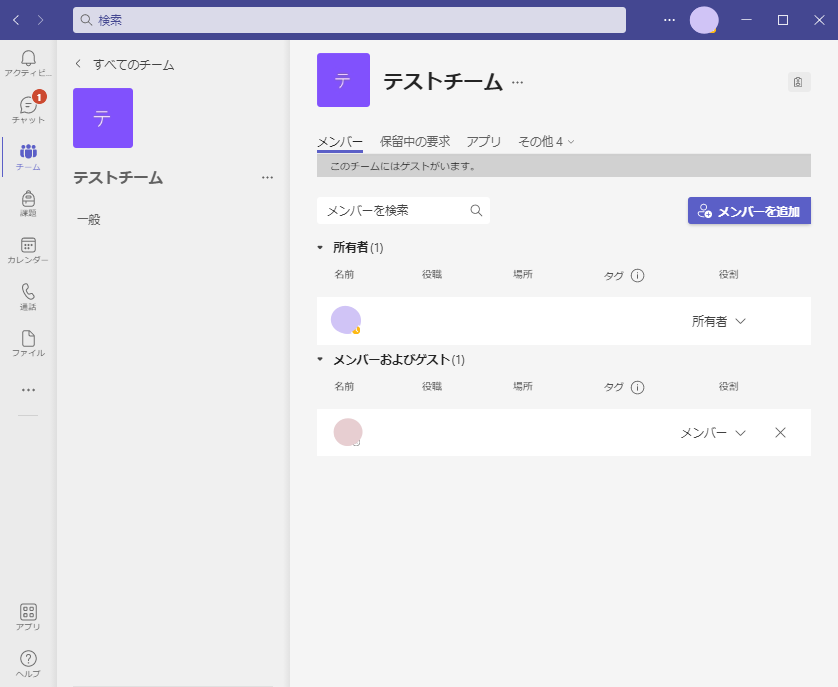Image resolution: width=838 pixels, height=687 pixels.
Task: Click the テストチーム name in the sidebar
Action: click(x=118, y=177)
